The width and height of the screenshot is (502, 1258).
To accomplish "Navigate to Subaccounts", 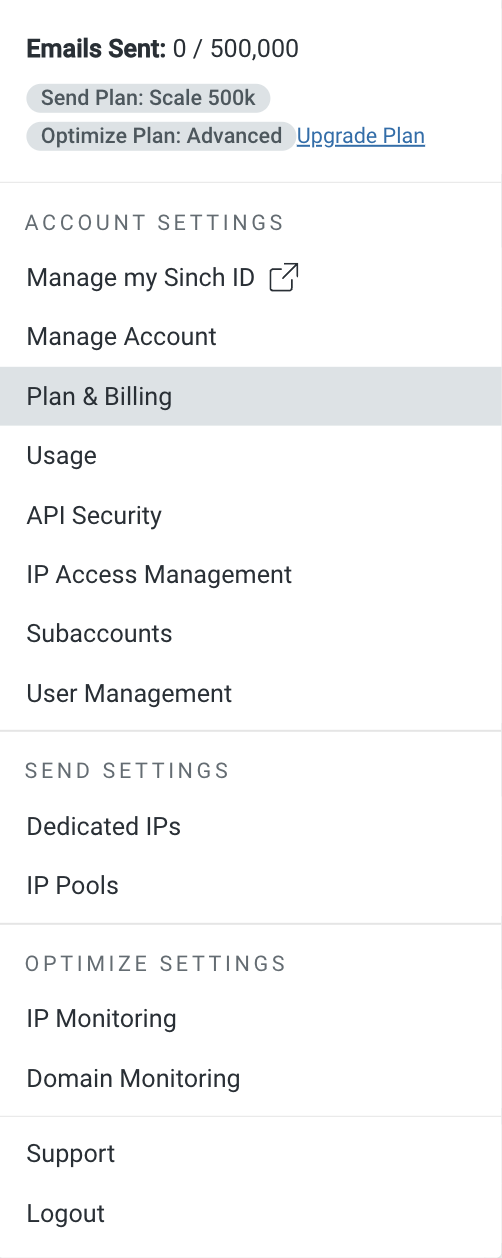I will click(251, 634).
